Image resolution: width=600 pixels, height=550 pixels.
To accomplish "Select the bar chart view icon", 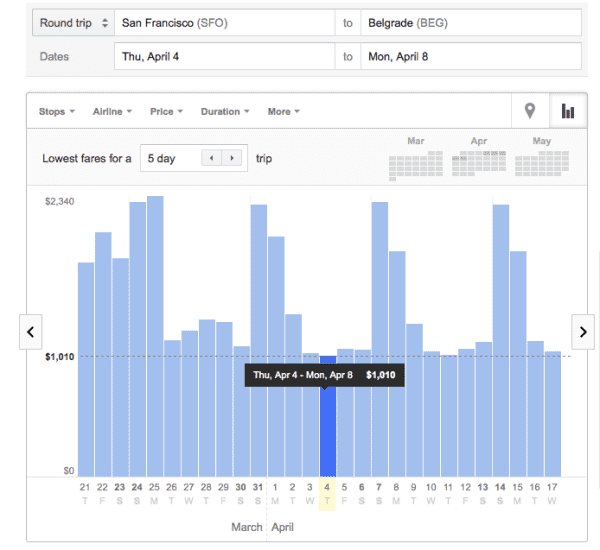I will click(568, 111).
